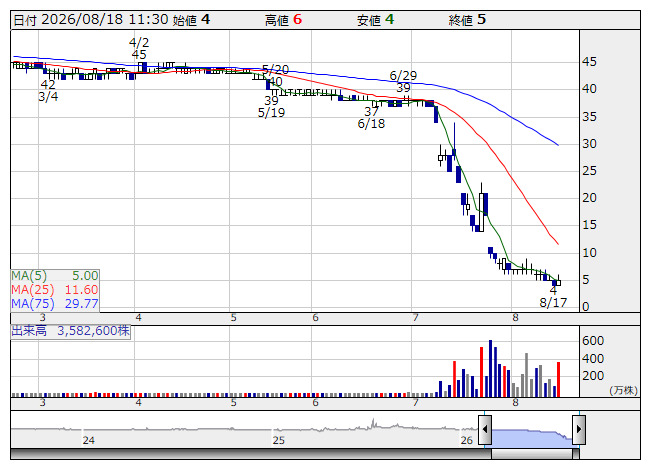Click the MA(75) 29.77 legend entry
Image resolution: width=653 pixels, height=470 pixels.
coord(55,304)
